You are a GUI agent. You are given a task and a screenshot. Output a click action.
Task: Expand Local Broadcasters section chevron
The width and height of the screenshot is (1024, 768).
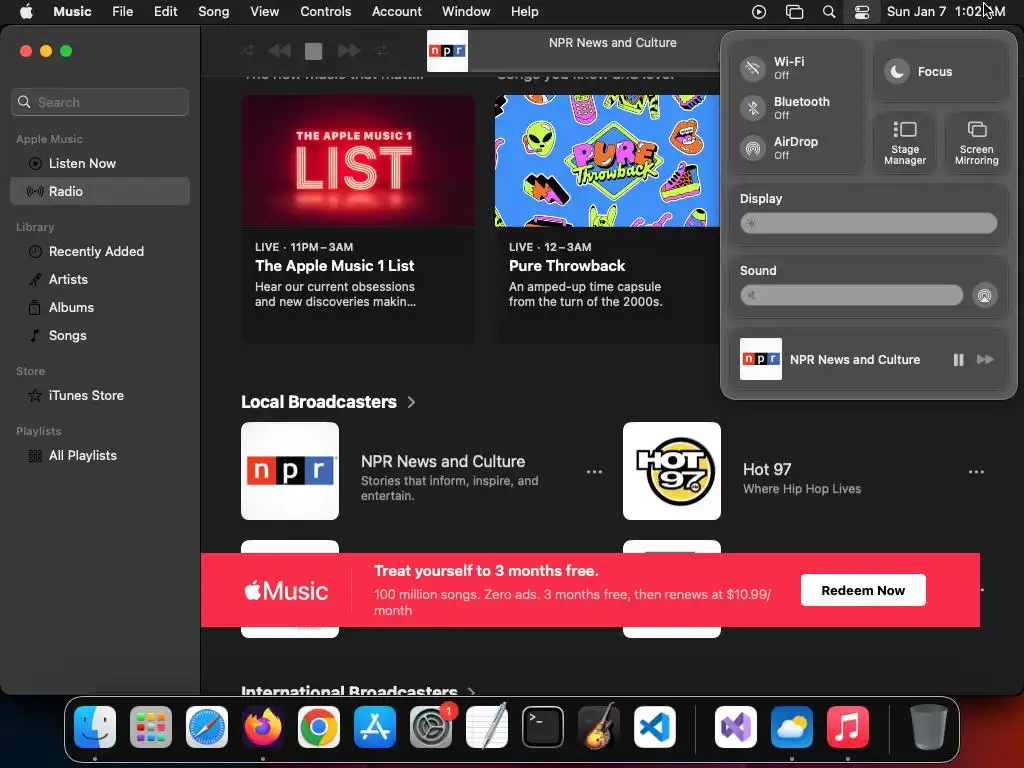(411, 402)
